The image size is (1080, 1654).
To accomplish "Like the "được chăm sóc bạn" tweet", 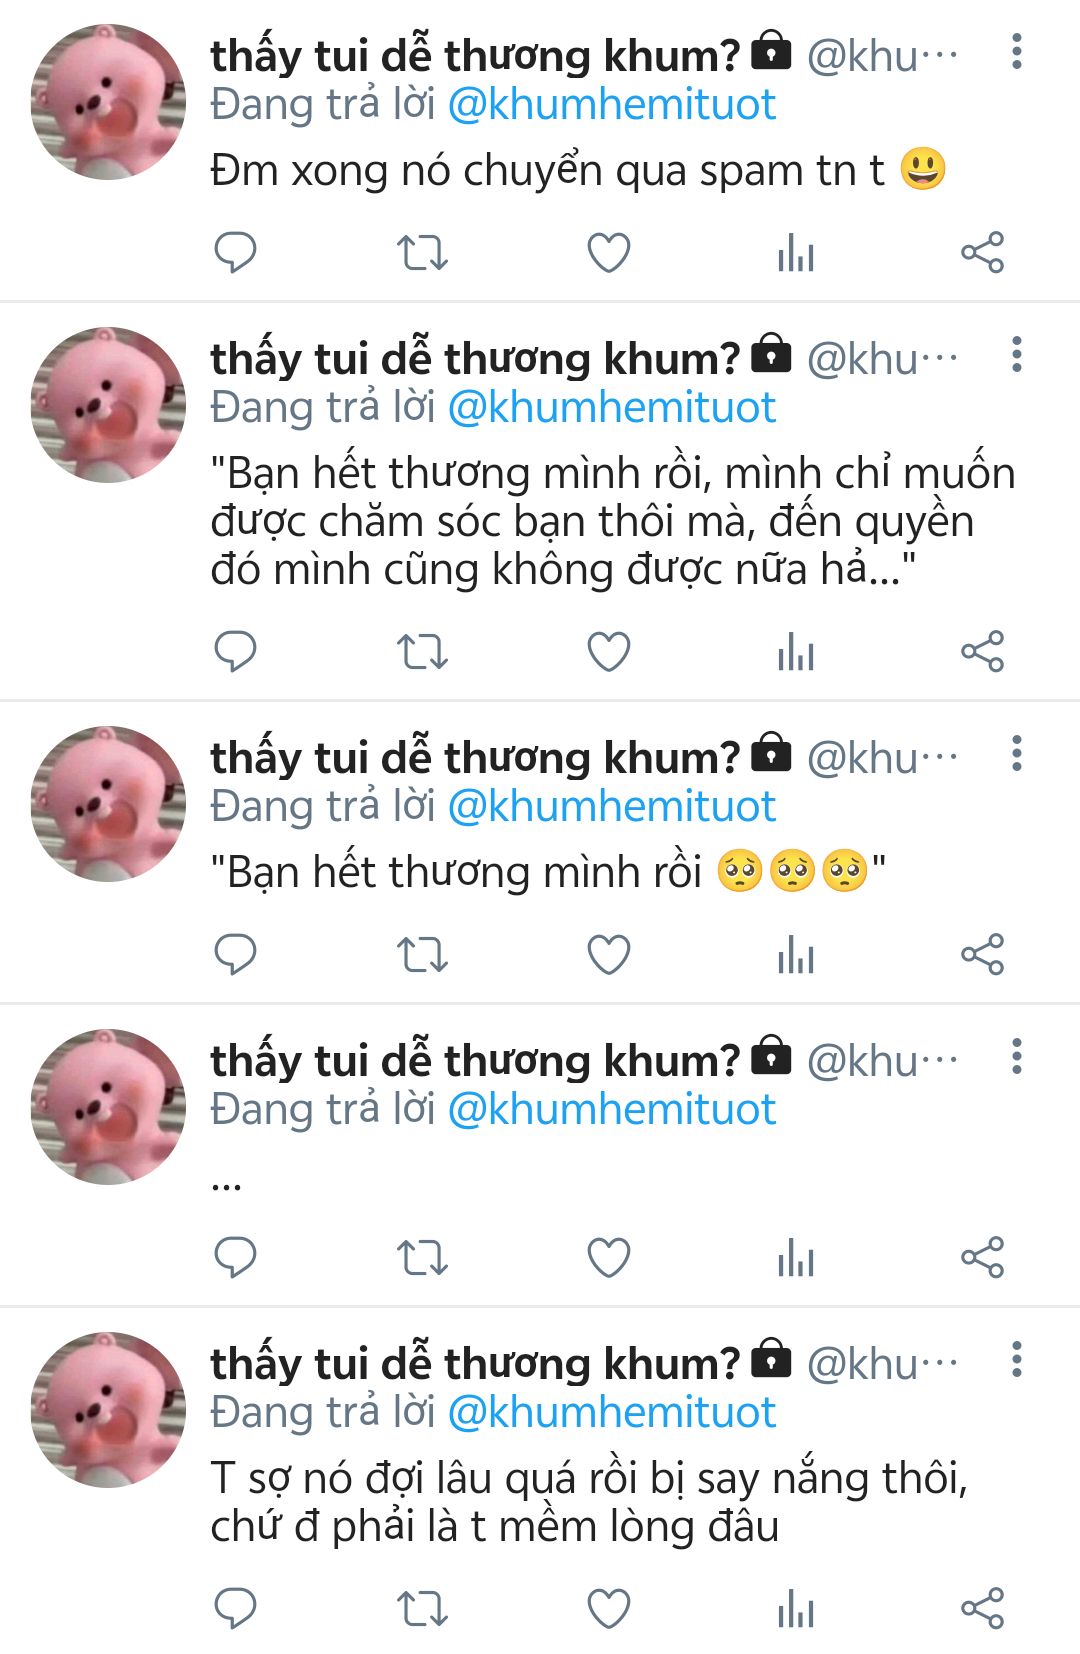I will [608, 652].
